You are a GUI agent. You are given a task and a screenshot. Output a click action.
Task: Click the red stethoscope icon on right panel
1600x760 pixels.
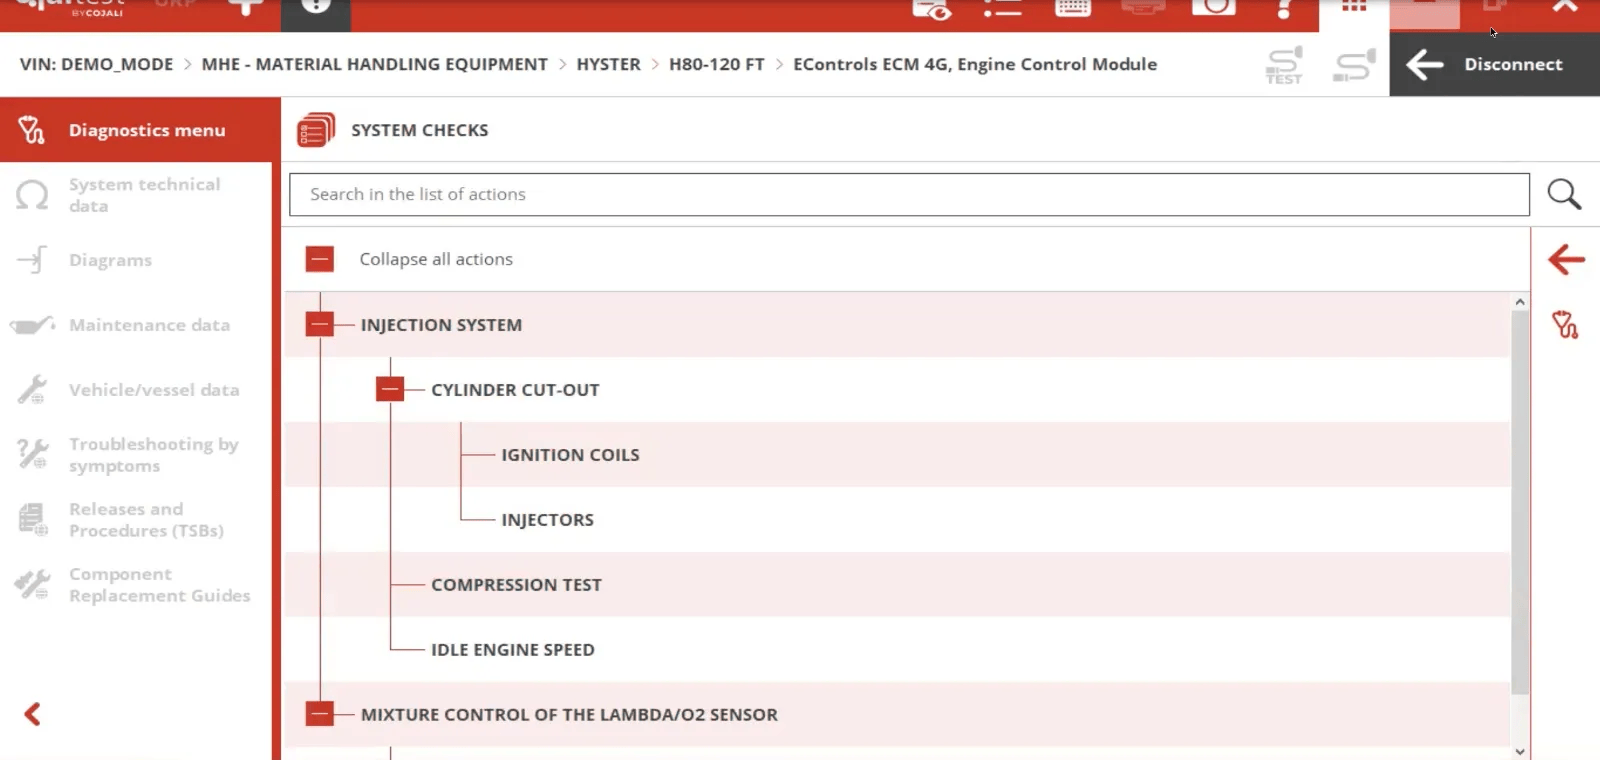coord(1565,325)
